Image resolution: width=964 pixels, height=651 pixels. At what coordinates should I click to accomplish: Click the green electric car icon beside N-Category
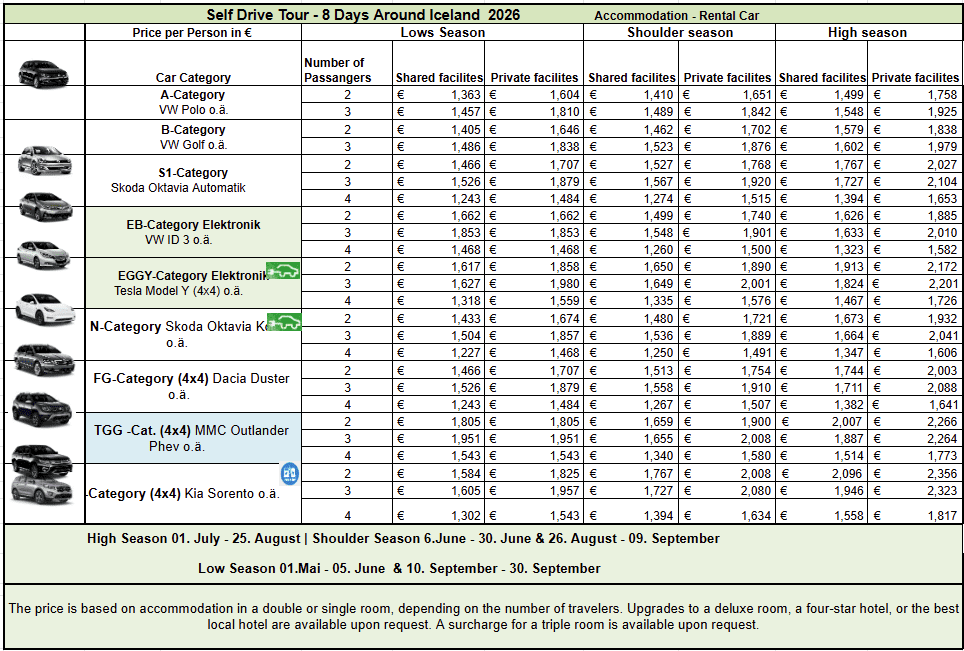(x=284, y=321)
